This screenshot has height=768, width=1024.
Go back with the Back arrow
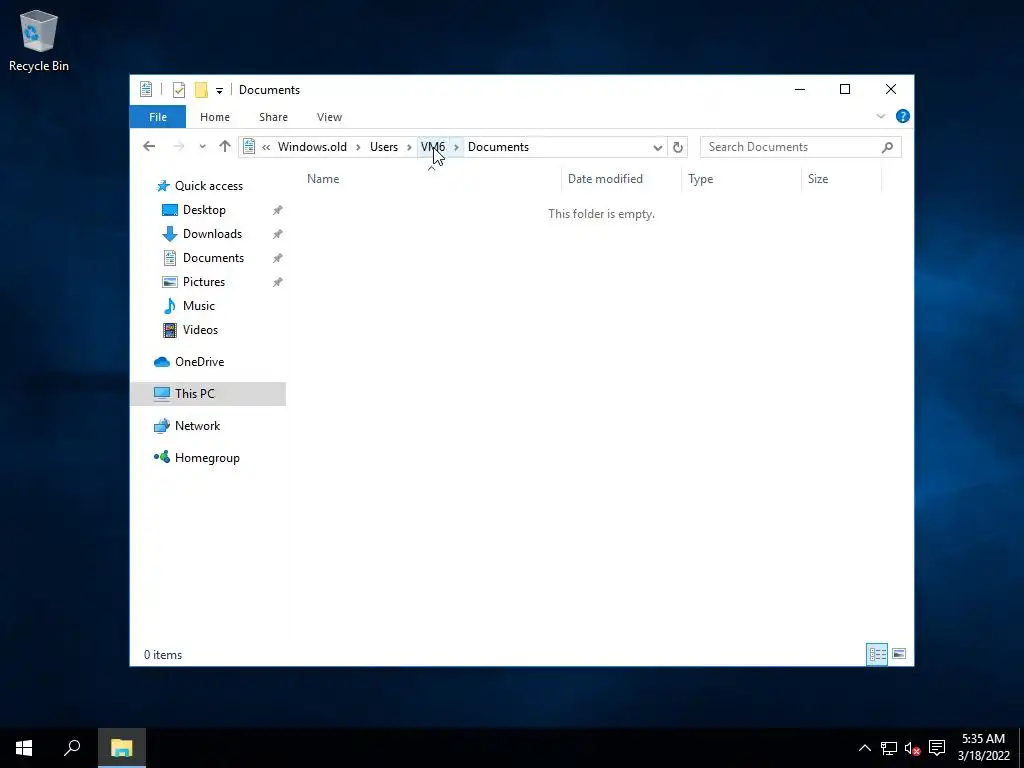click(149, 147)
